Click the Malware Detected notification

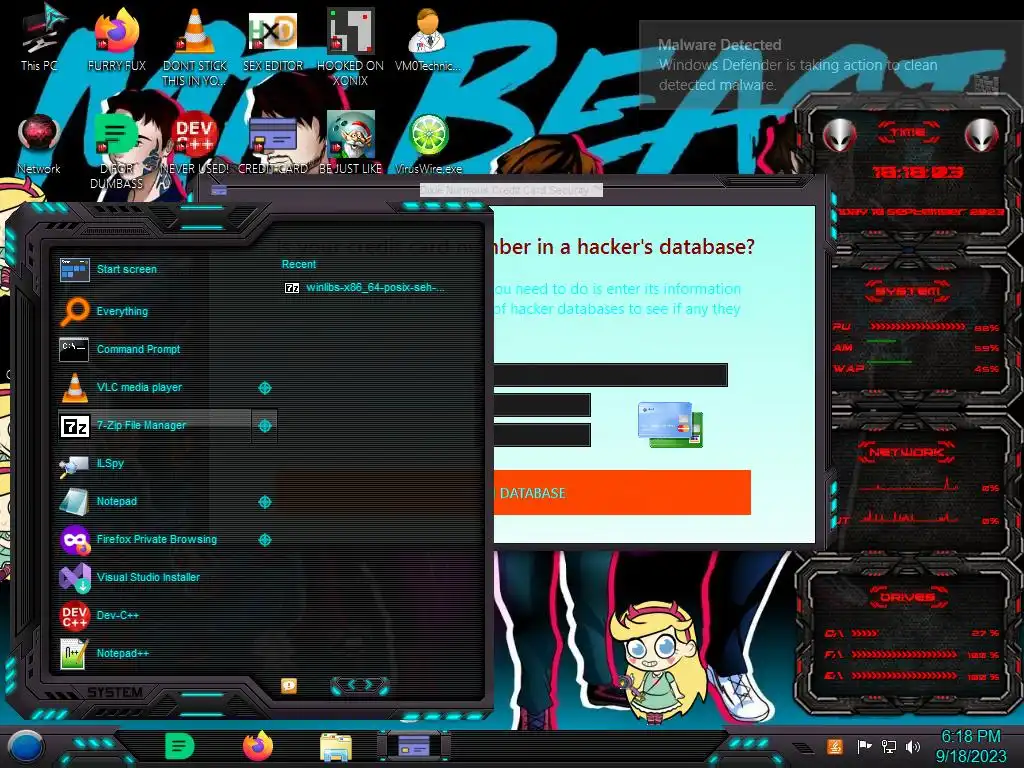click(x=829, y=65)
